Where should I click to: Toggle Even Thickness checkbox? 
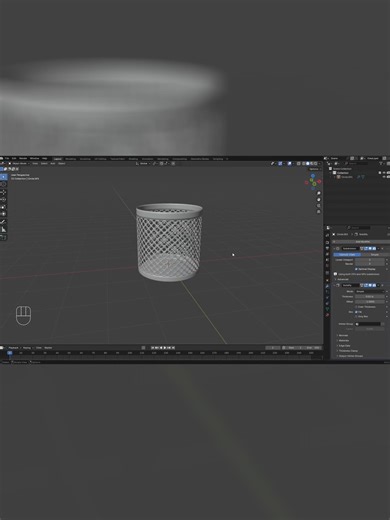tap(356, 307)
